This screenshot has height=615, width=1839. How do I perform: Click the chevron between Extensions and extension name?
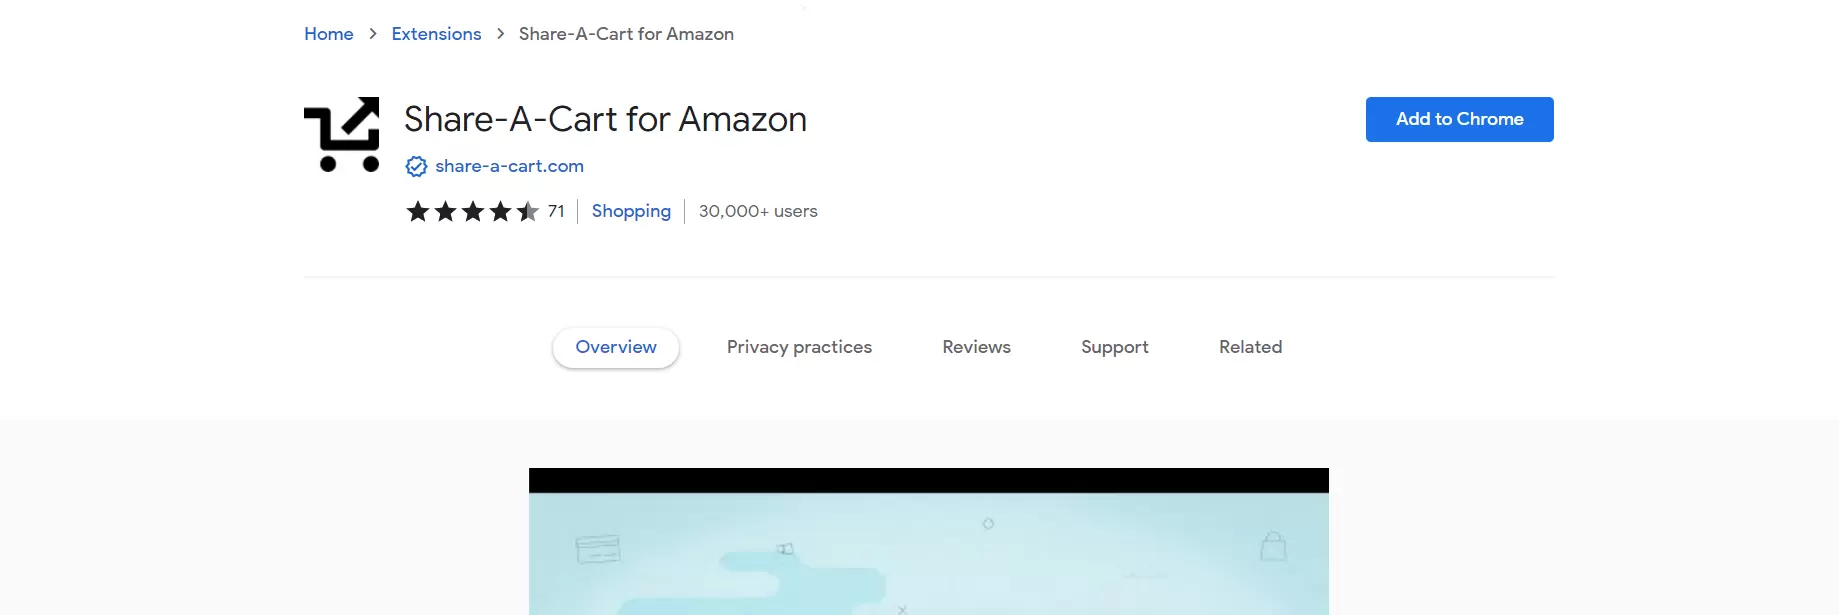click(x=500, y=33)
